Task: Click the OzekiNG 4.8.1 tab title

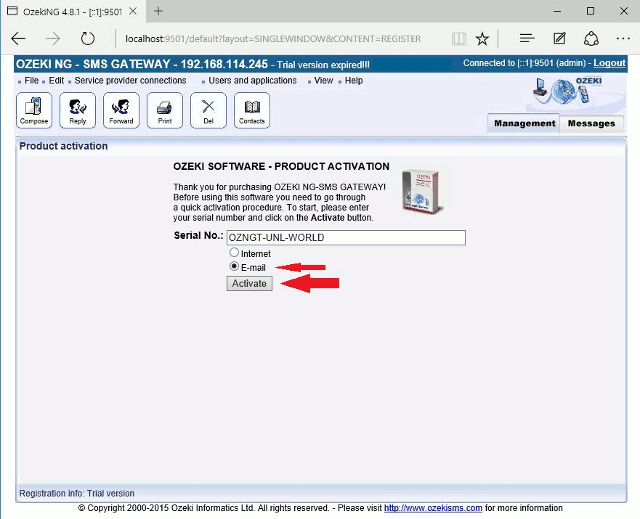Action: [x=72, y=12]
